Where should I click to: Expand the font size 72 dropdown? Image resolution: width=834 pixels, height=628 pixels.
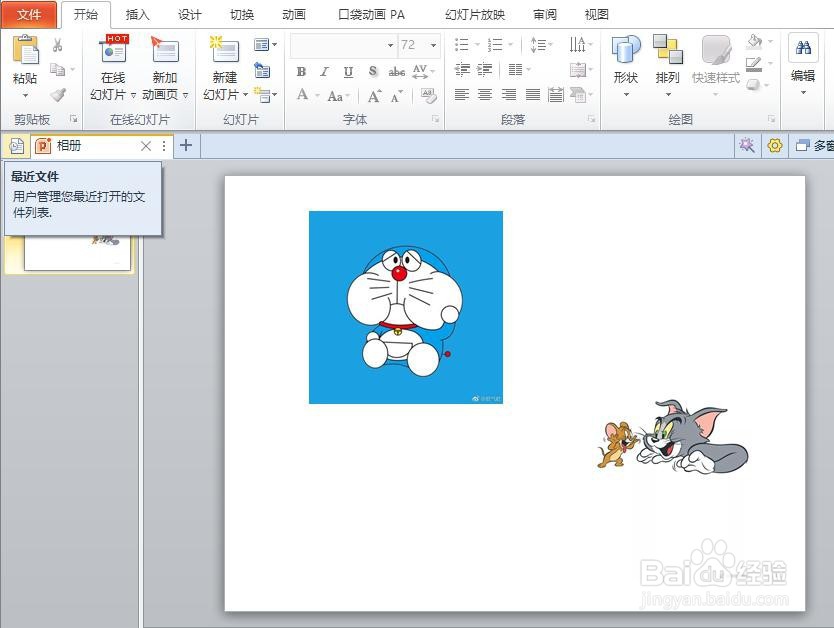pos(433,45)
